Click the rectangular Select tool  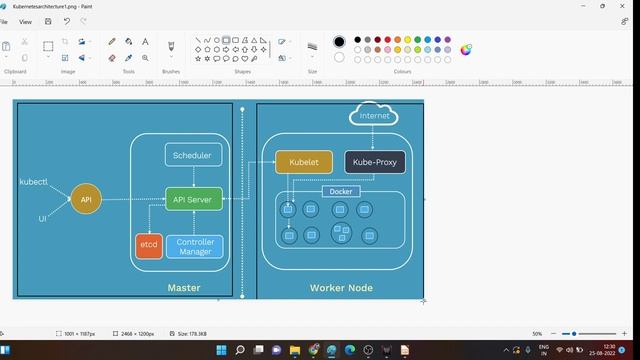coord(48,46)
